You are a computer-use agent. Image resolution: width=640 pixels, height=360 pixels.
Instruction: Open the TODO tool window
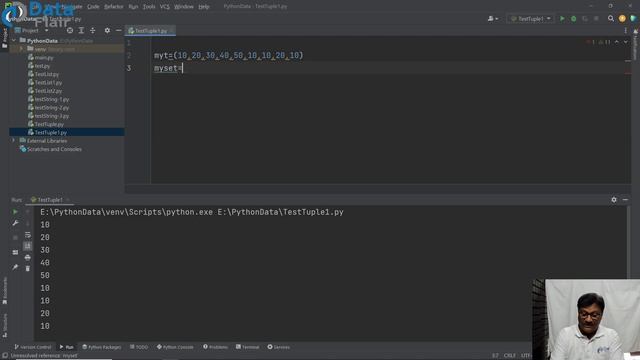click(139, 347)
